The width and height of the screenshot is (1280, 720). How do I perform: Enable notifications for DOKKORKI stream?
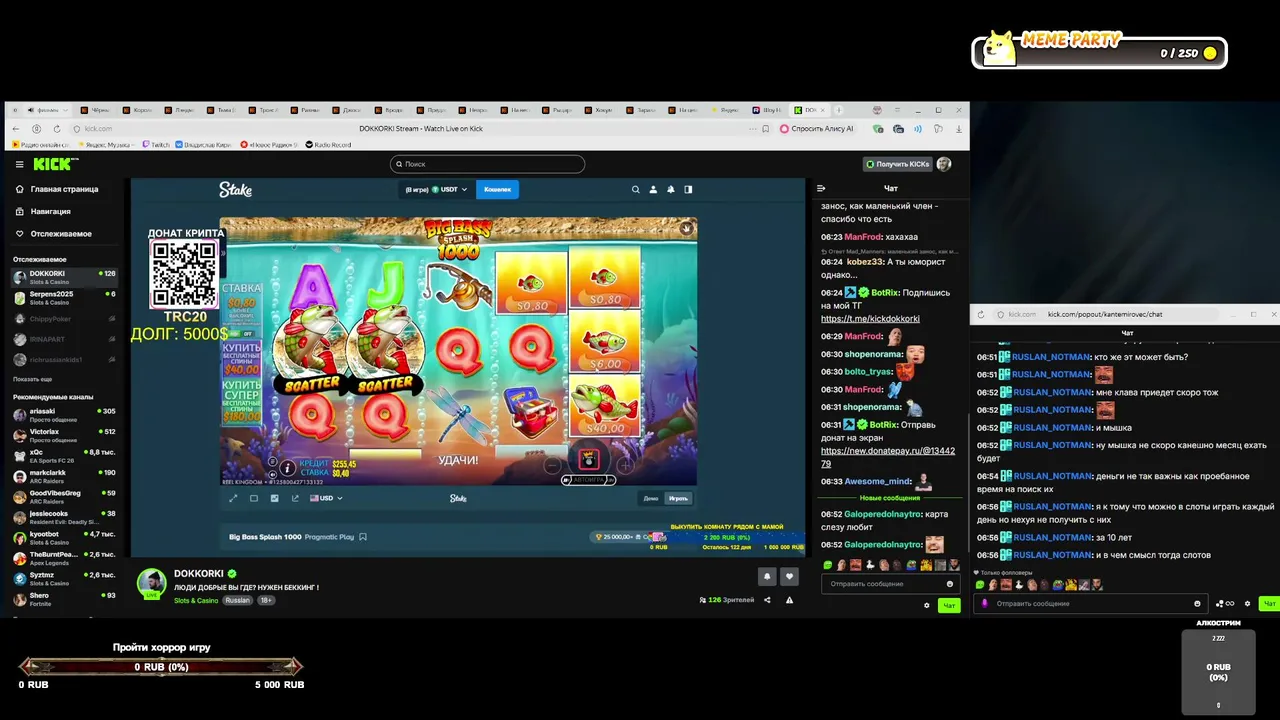pyautogui.click(x=767, y=576)
